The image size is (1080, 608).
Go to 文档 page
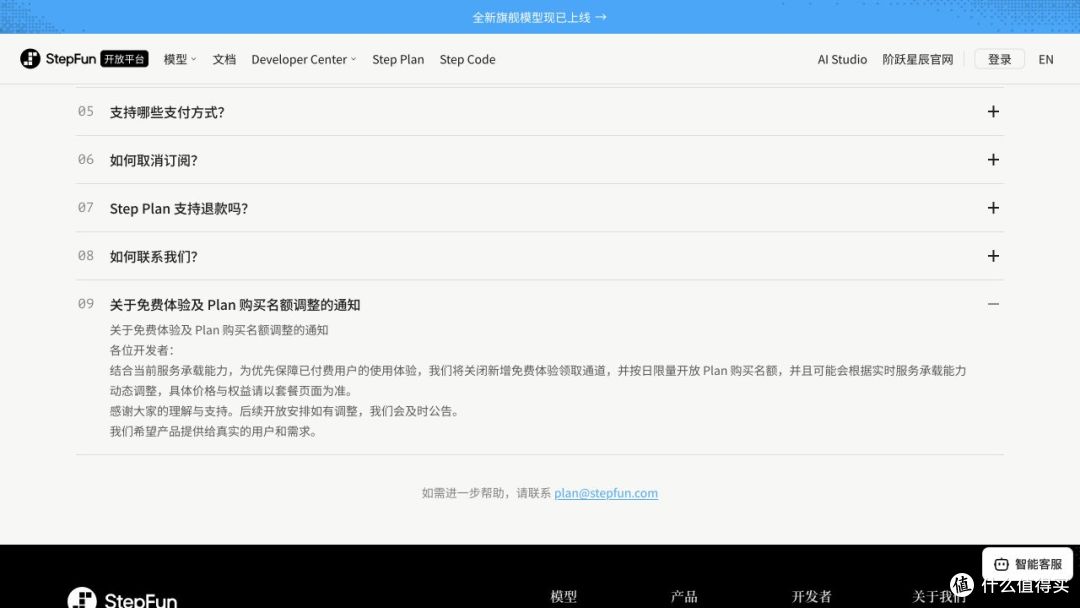224,59
